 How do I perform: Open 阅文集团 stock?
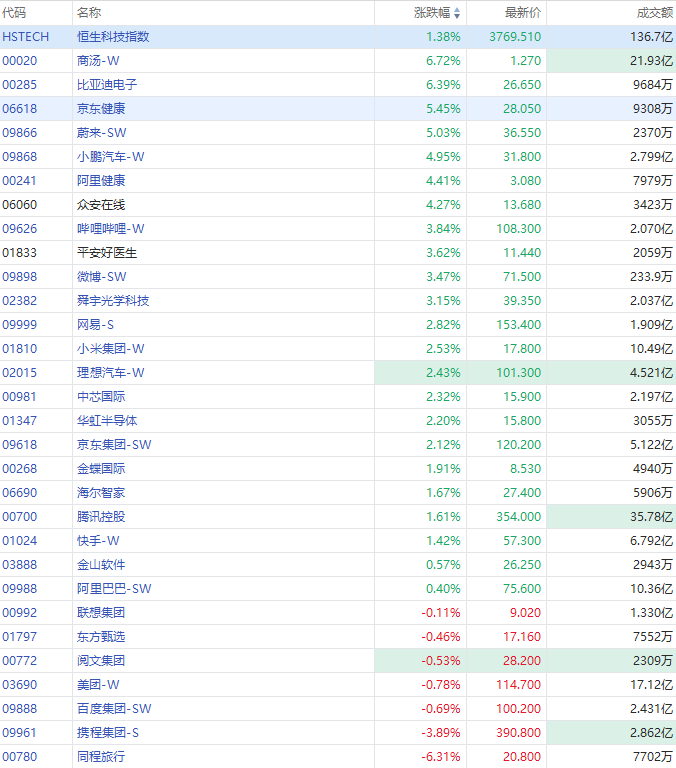pos(101,661)
